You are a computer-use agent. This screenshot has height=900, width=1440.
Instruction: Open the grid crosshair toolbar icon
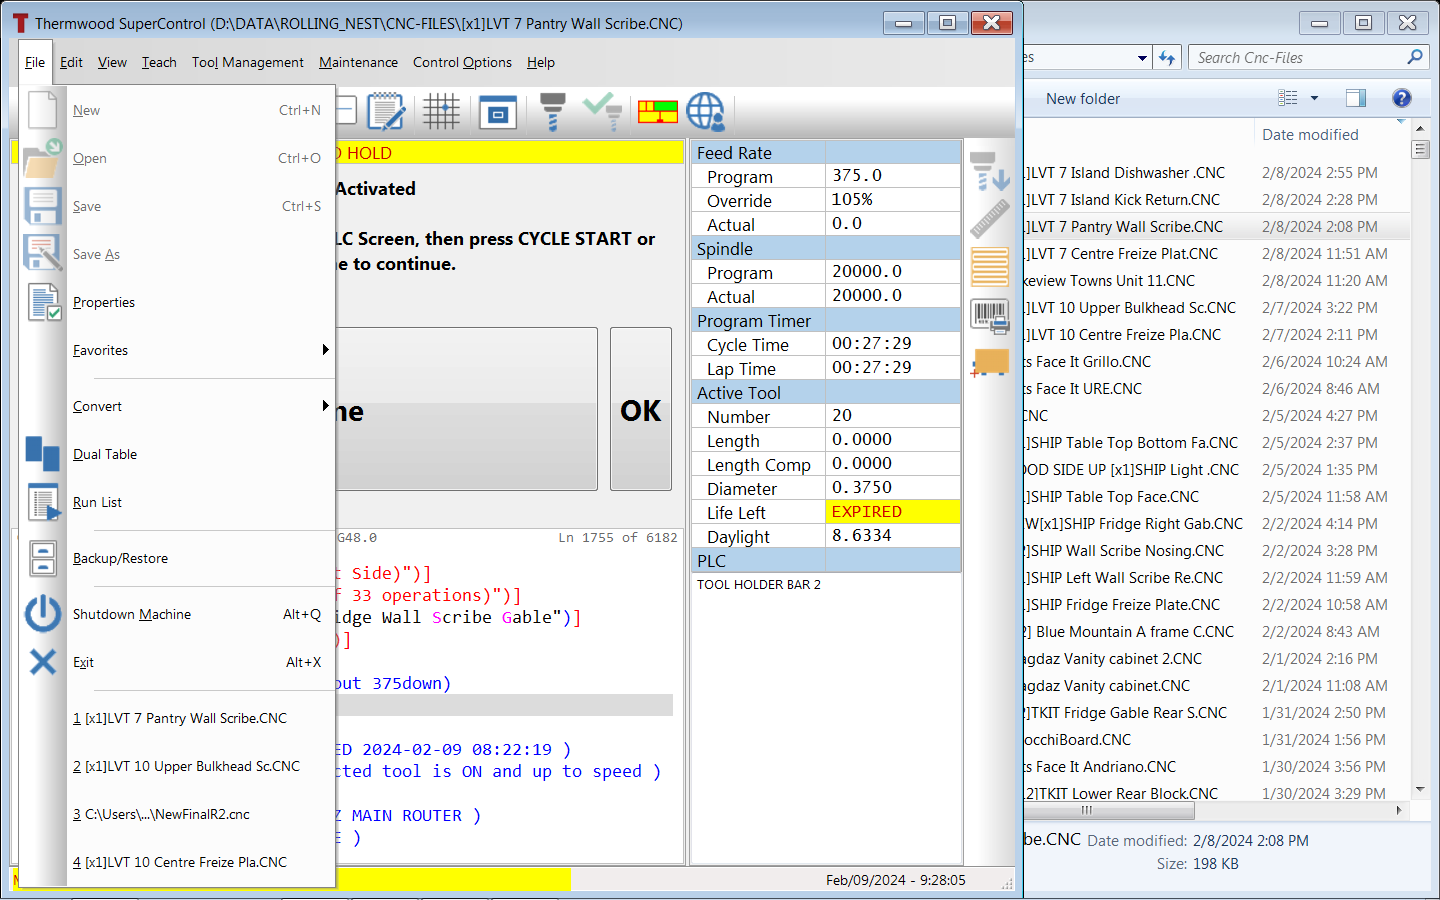point(441,112)
